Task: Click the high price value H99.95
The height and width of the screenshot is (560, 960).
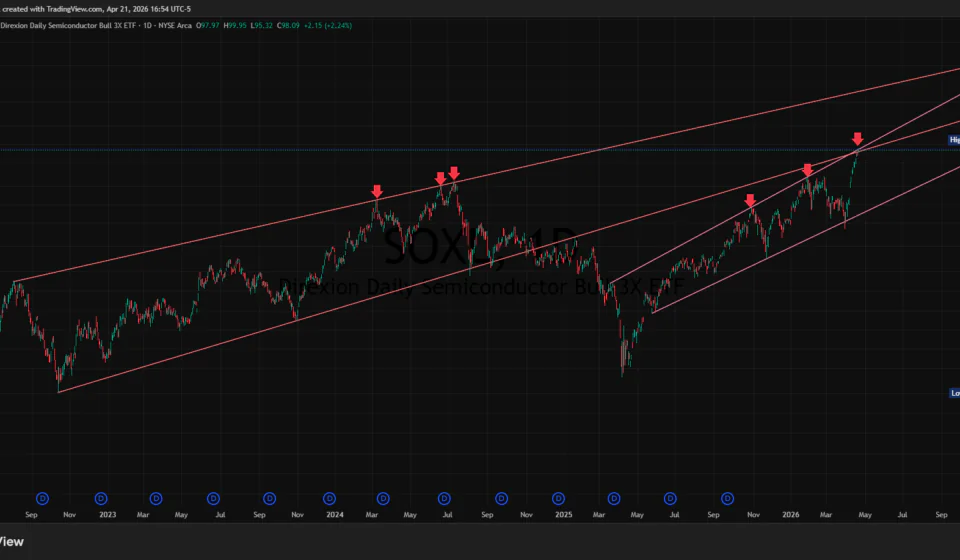Action: (235, 26)
